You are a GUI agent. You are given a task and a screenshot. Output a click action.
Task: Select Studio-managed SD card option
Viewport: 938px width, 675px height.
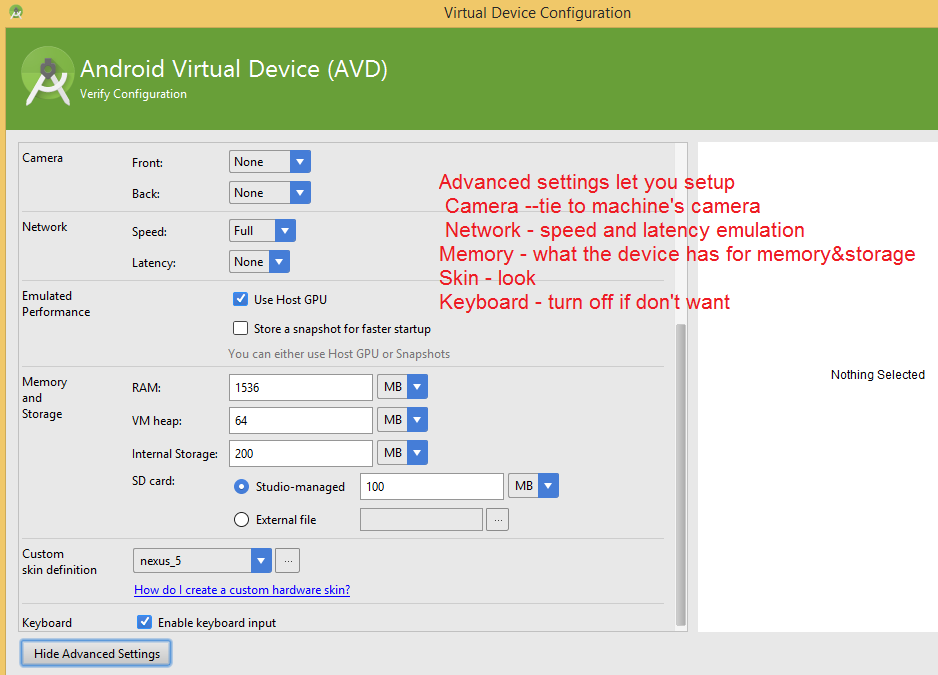coord(241,487)
